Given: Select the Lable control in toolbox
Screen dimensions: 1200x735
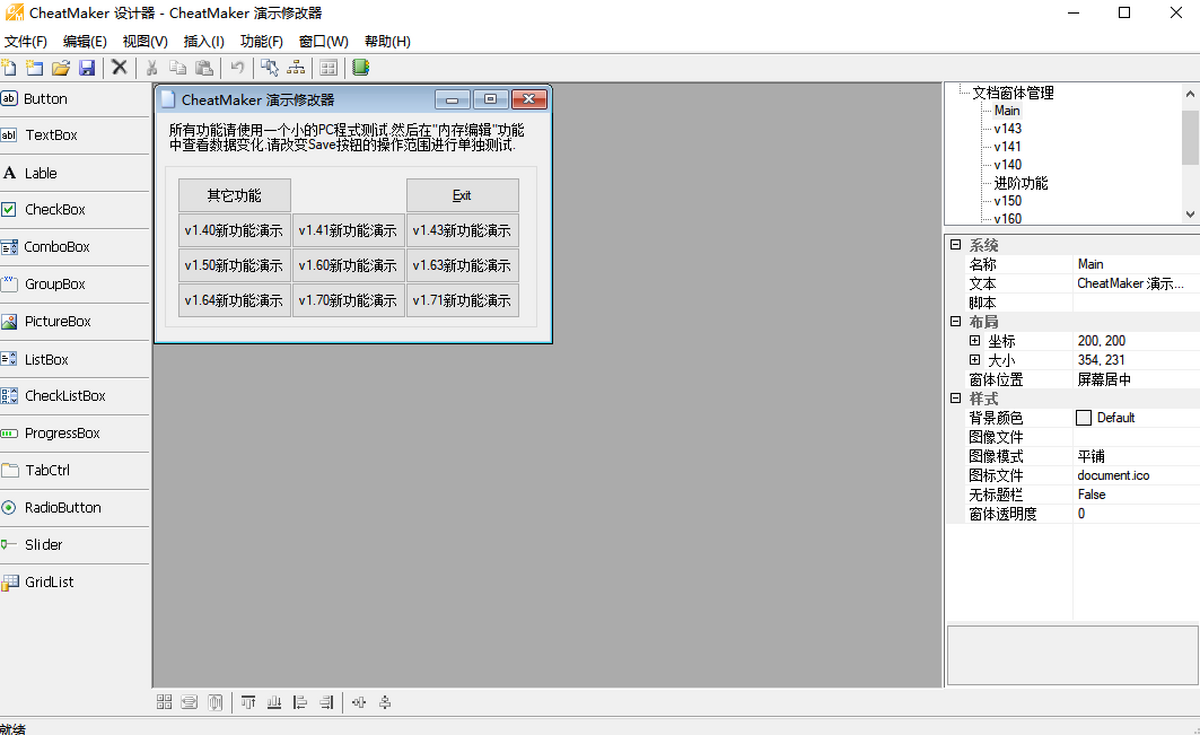Looking at the screenshot, I should 74,173.
